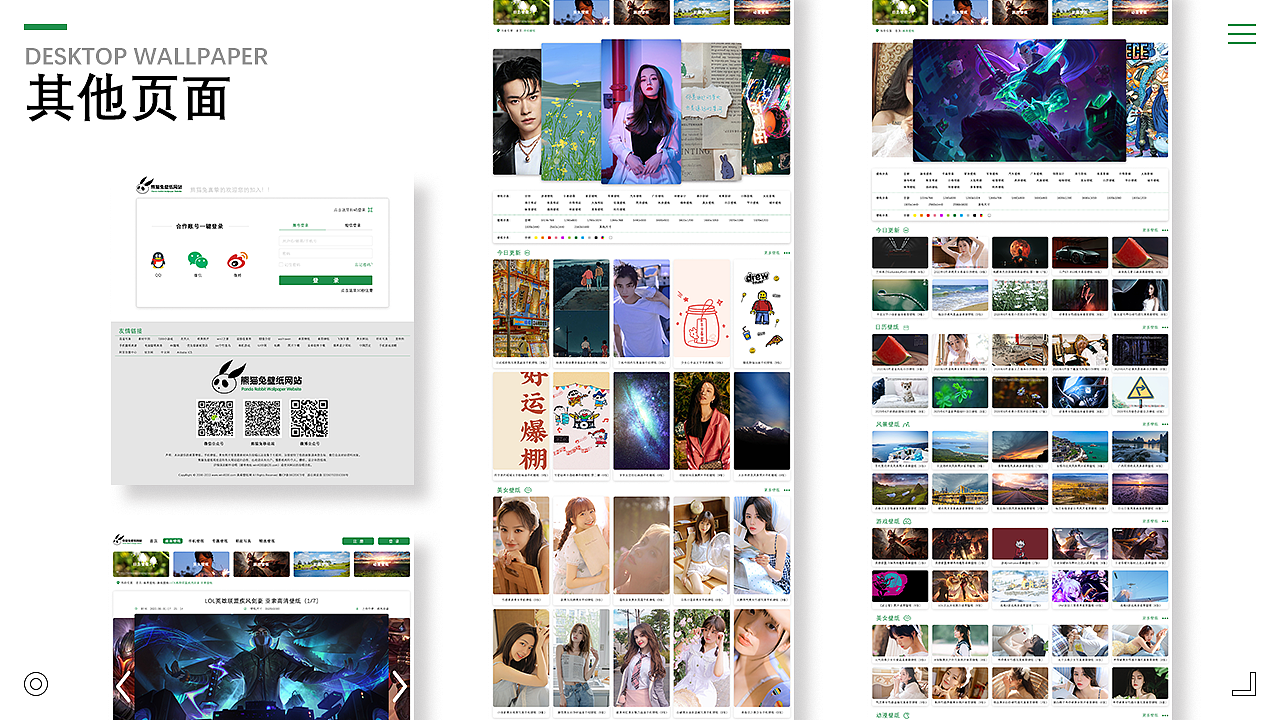Open the lake landscape category banner on detail page
Image resolution: width=1280 pixels, height=720 pixels.
pyautogui.click(x=322, y=564)
